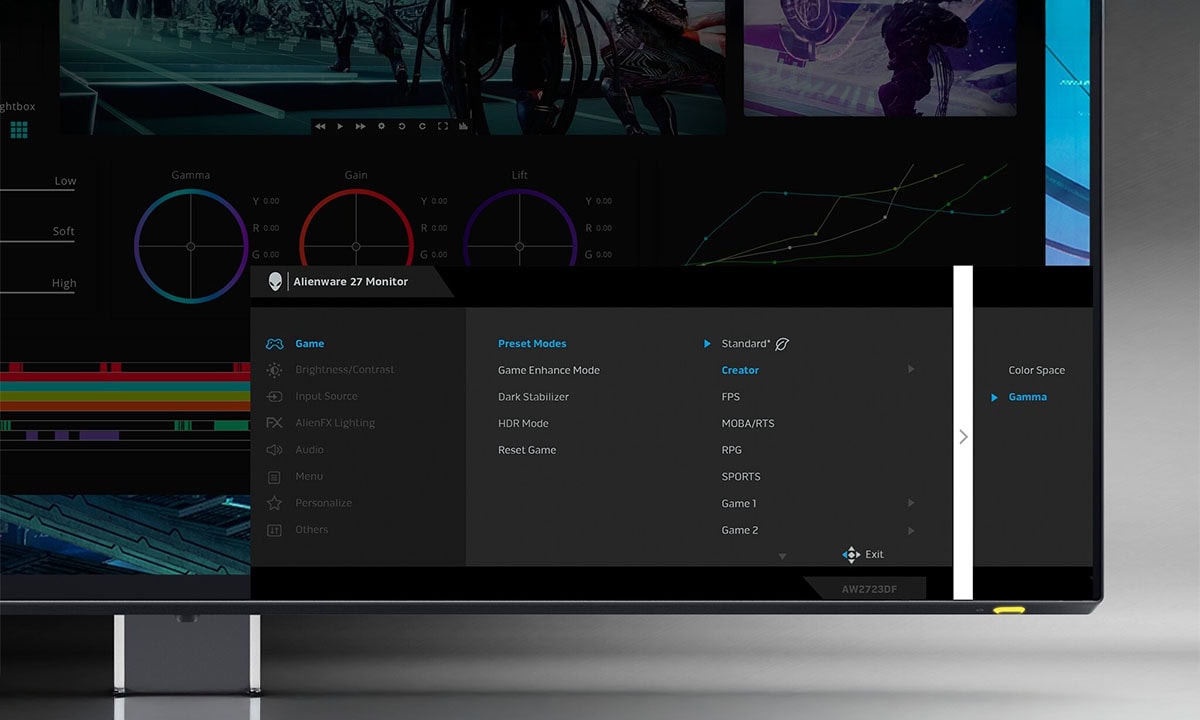
Task: Open the Menu list icon
Action: [x=274, y=477]
